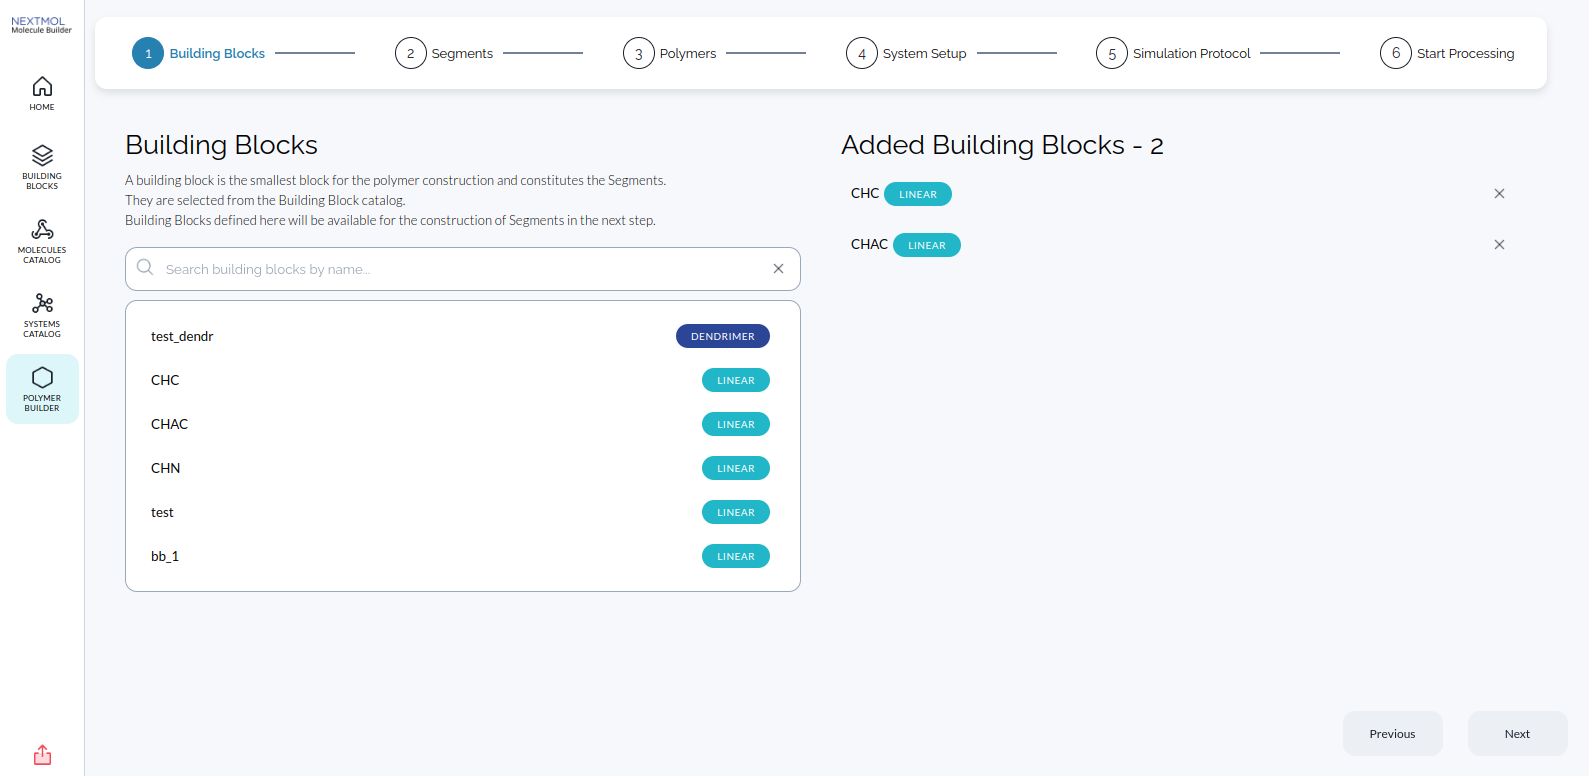Remove CHAC from added building blocks
This screenshot has height=776, width=1589.
point(1499,245)
